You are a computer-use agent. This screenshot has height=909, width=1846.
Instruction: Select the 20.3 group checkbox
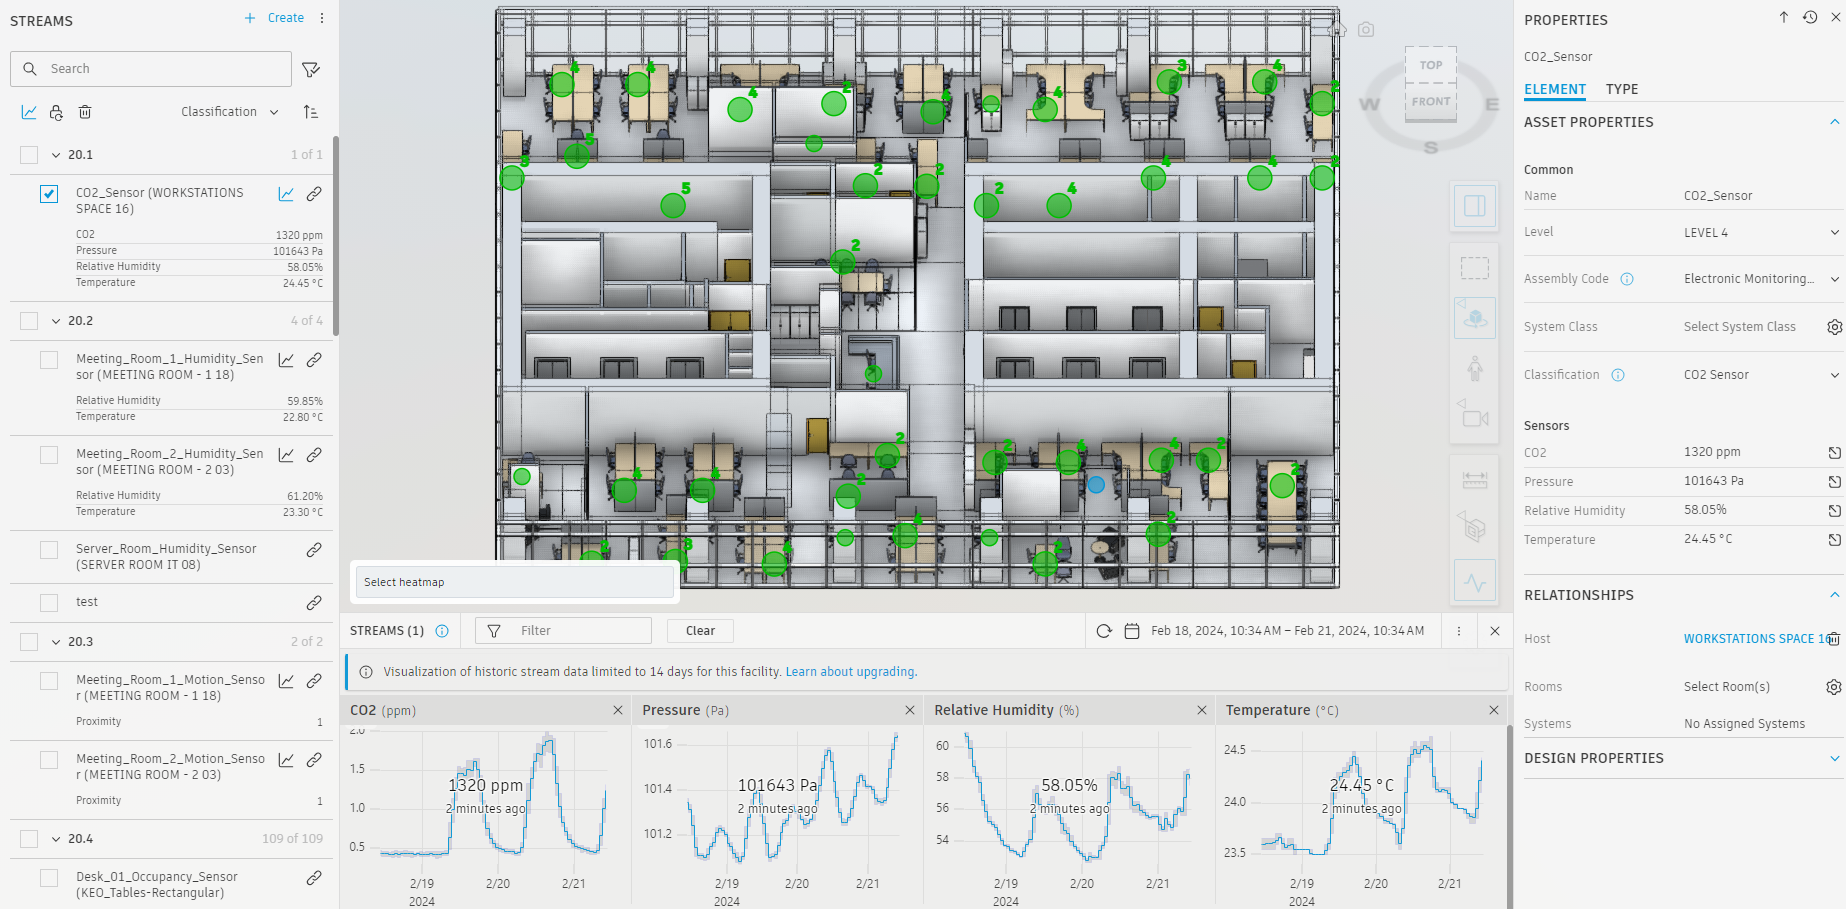pos(29,642)
